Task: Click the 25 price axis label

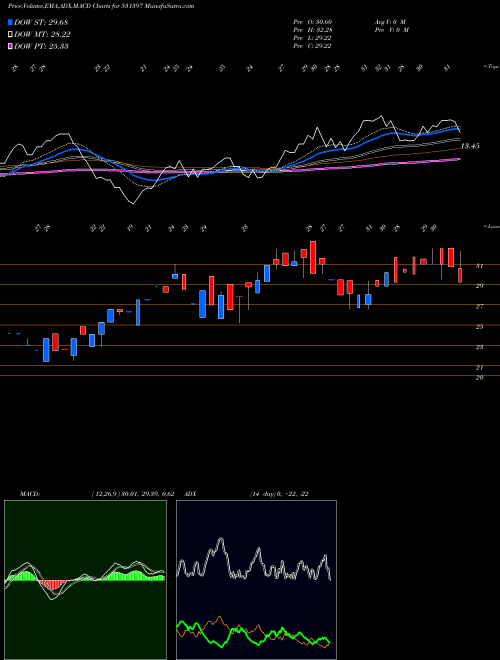Action: pyautogui.click(x=479, y=327)
